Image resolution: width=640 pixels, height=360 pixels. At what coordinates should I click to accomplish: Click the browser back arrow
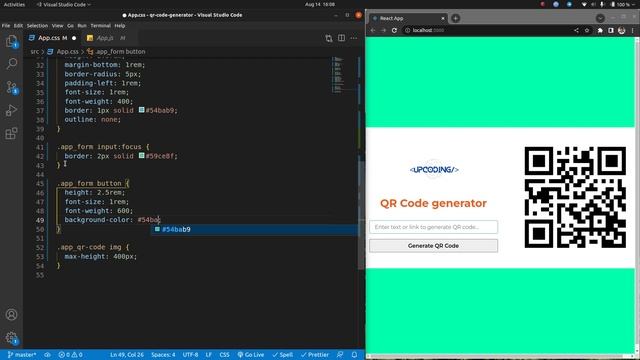pos(373,30)
